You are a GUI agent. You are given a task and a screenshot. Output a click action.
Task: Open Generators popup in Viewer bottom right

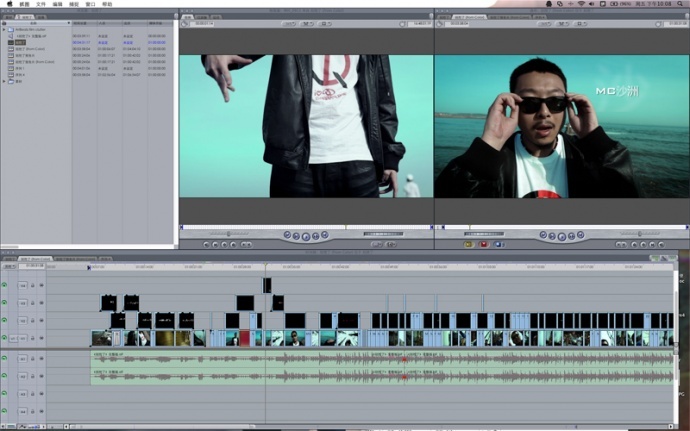(x=391, y=244)
